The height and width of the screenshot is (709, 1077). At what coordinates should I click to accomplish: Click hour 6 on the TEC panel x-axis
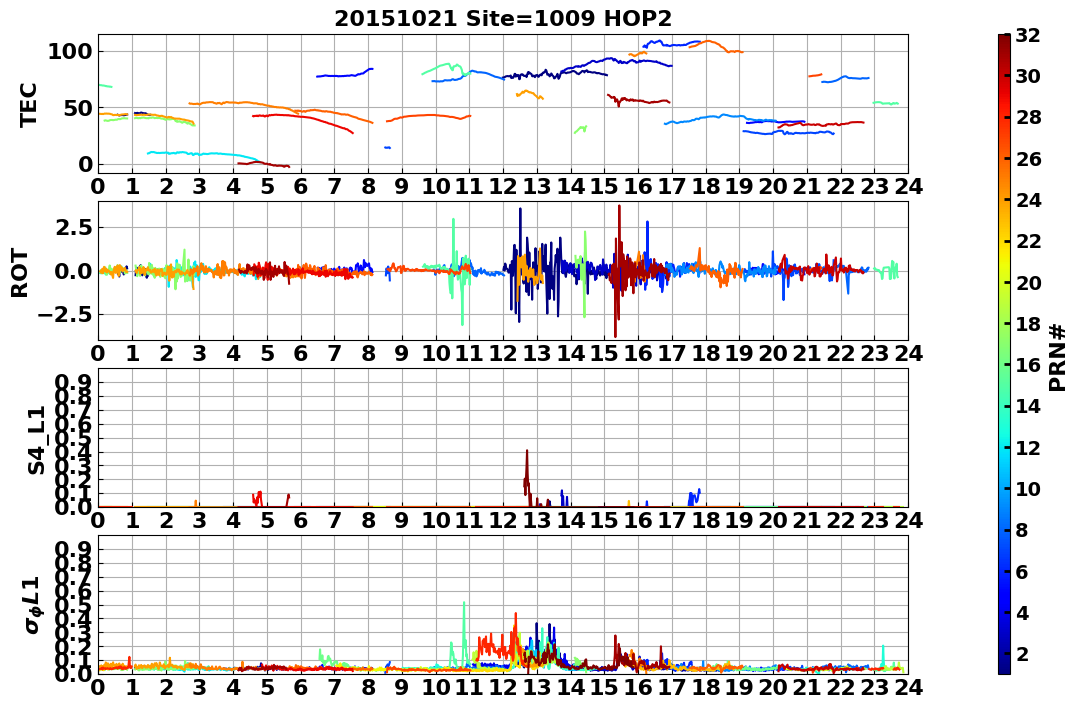coord(300,186)
